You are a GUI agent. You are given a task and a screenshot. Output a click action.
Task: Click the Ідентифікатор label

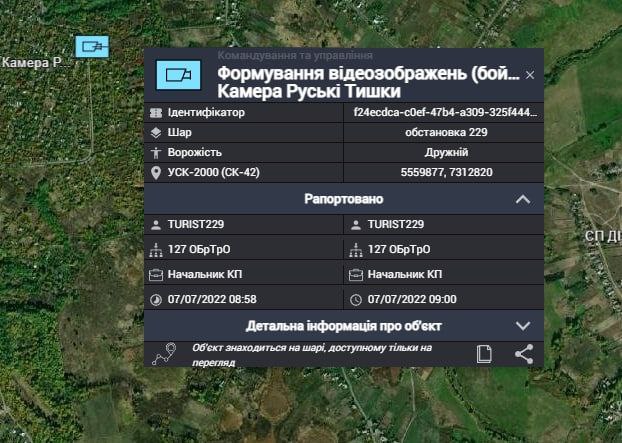[x=206, y=113]
